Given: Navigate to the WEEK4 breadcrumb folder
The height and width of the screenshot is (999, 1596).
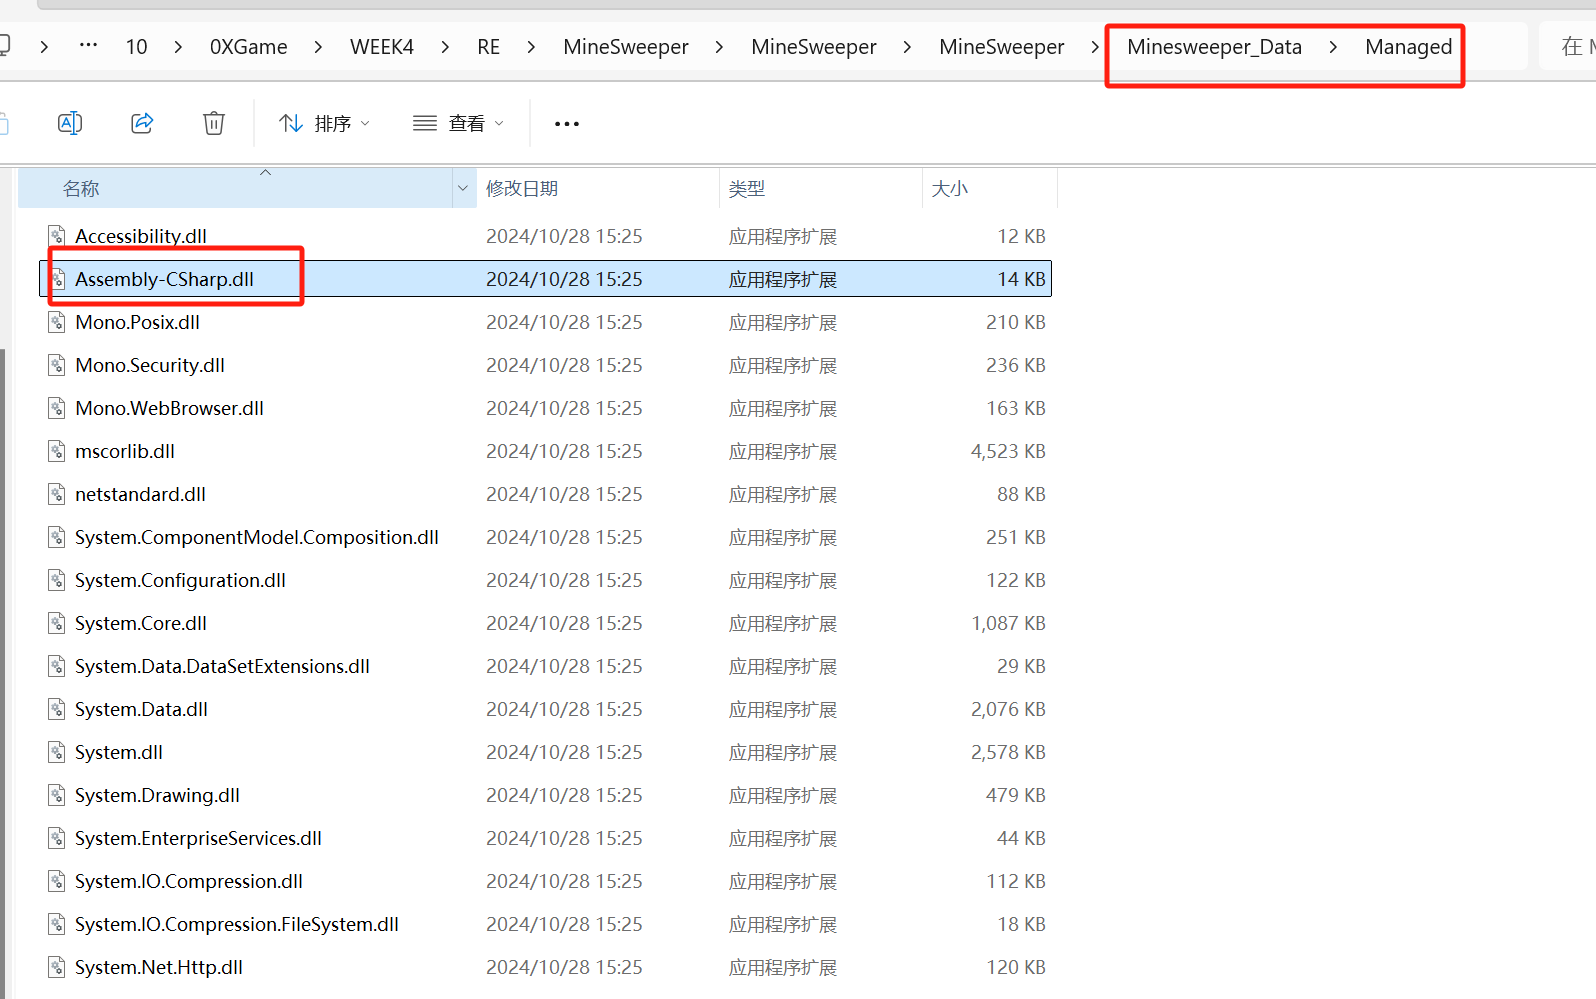Looking at the screenshot, I should [x=382, y=47].
